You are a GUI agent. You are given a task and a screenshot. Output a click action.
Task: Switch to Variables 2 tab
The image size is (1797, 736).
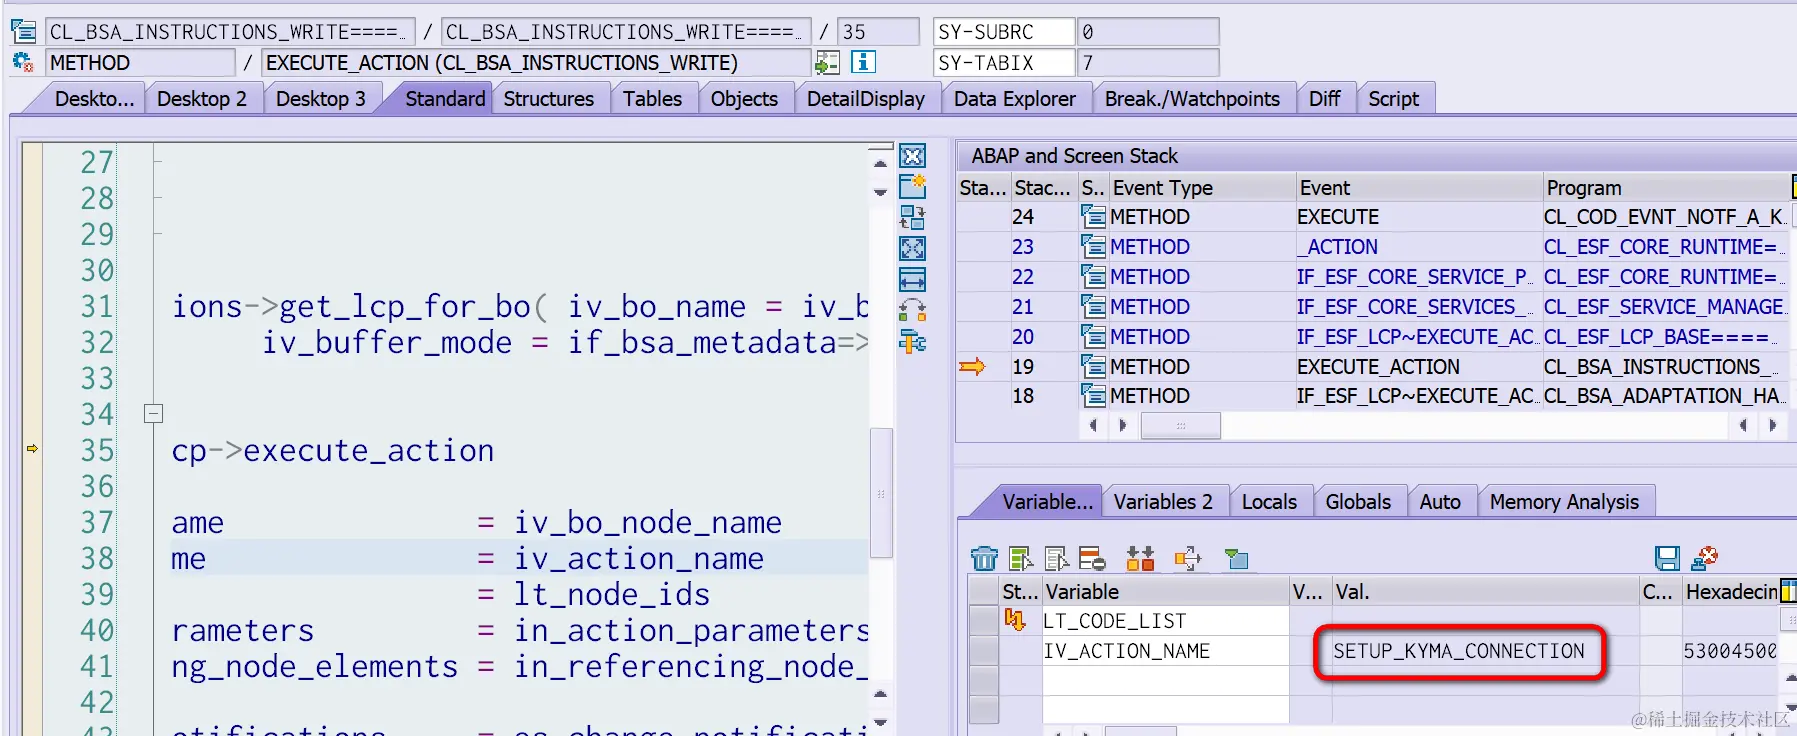click(x=1163, y=502)
